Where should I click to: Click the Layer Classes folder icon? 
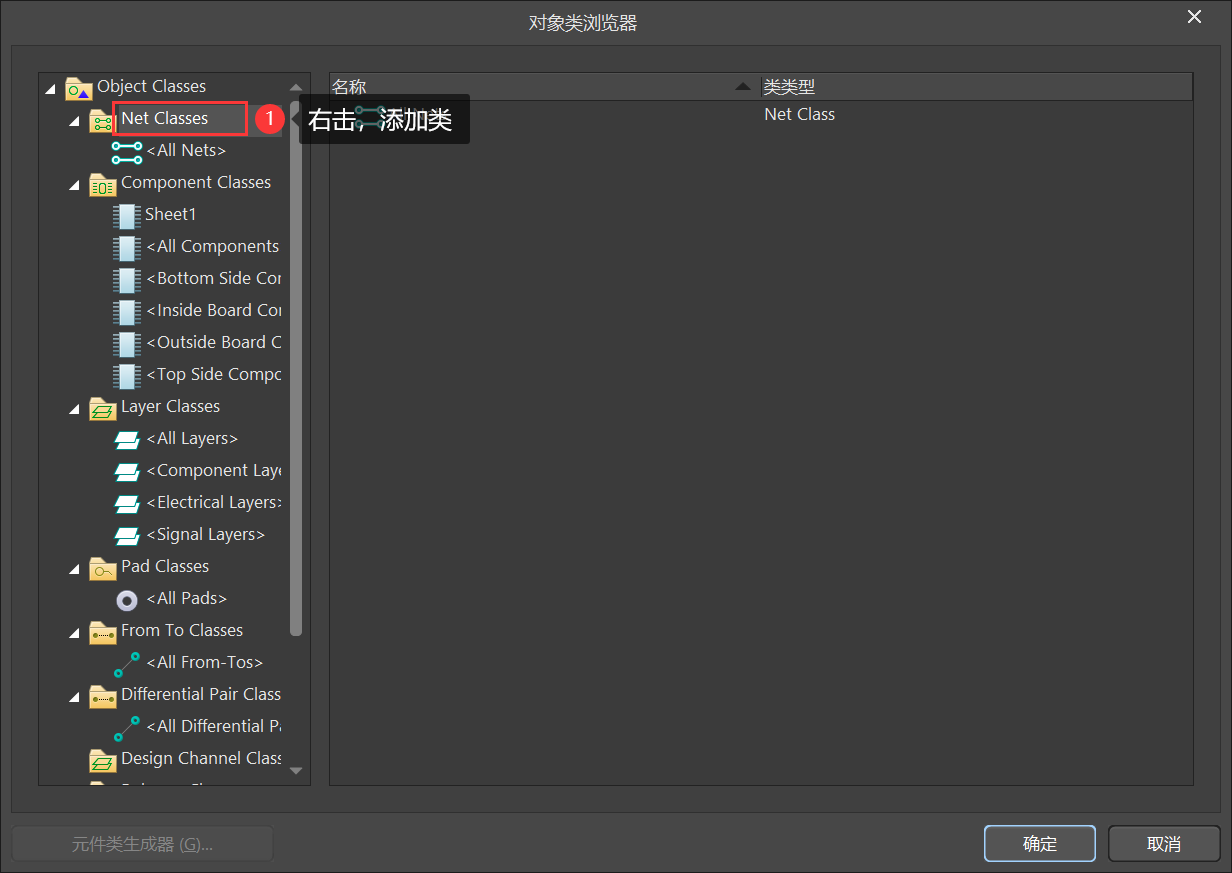[102, 408]
